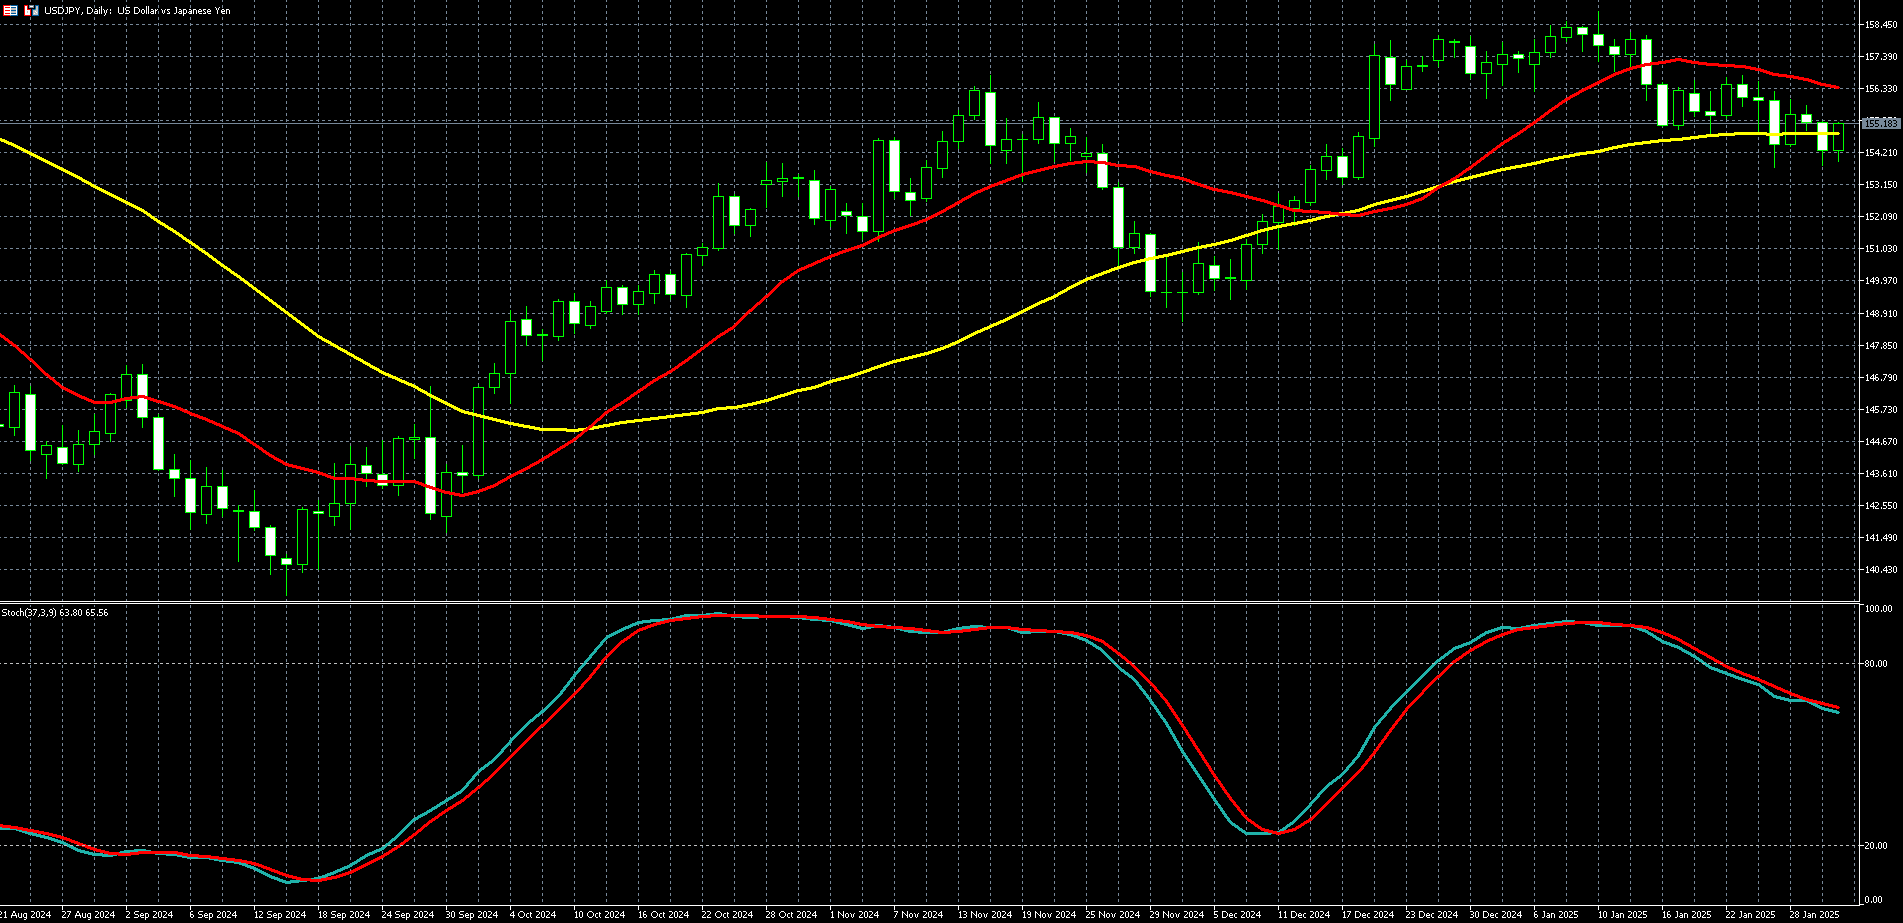Click the 18 Sep 2024 date label

344,915
